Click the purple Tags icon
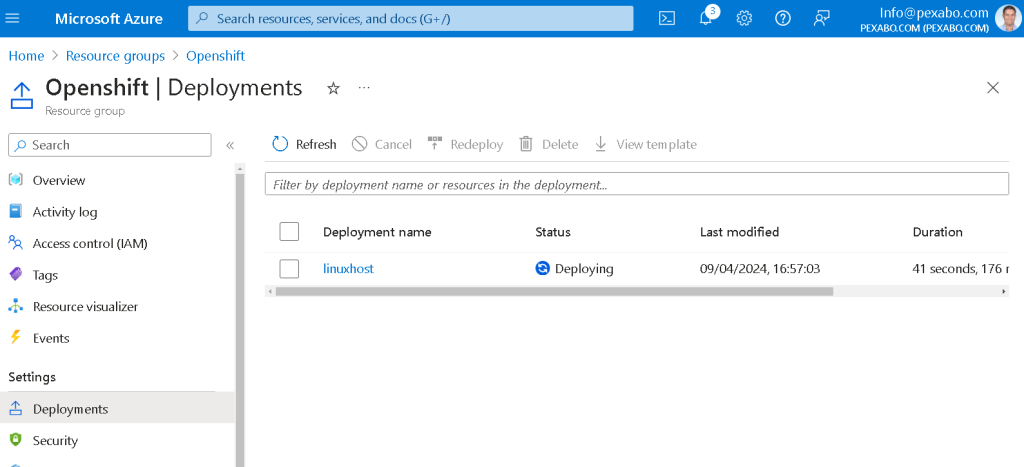1024x467 pixels. tap(16, 275)
